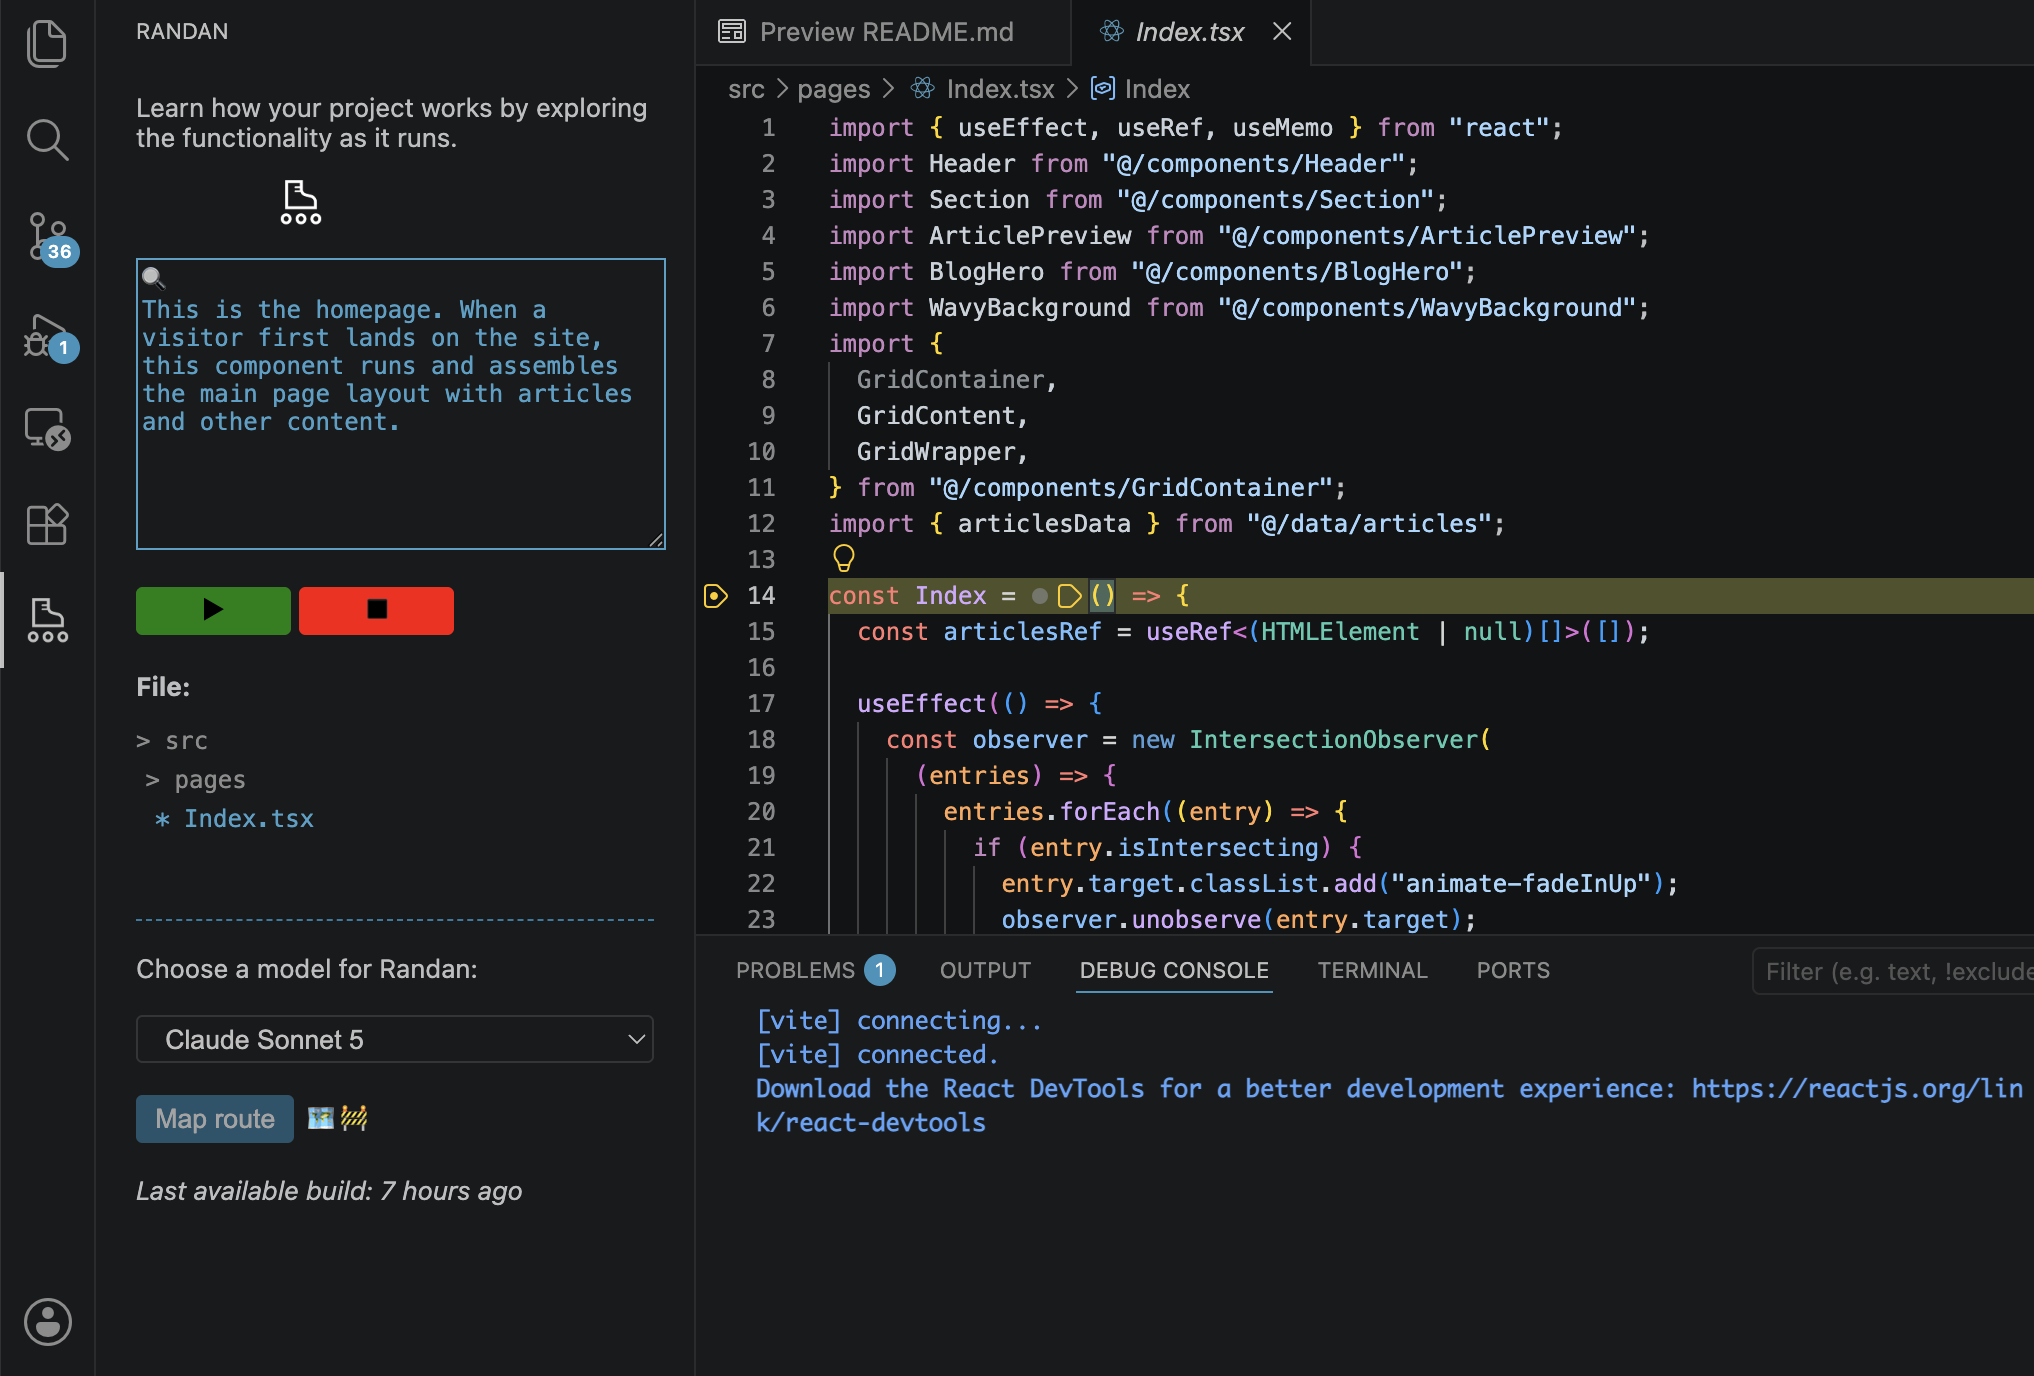Click the roller-skate logo in Randan panel
This screenshot has height=1376, width=2034.
click(300, 202)
